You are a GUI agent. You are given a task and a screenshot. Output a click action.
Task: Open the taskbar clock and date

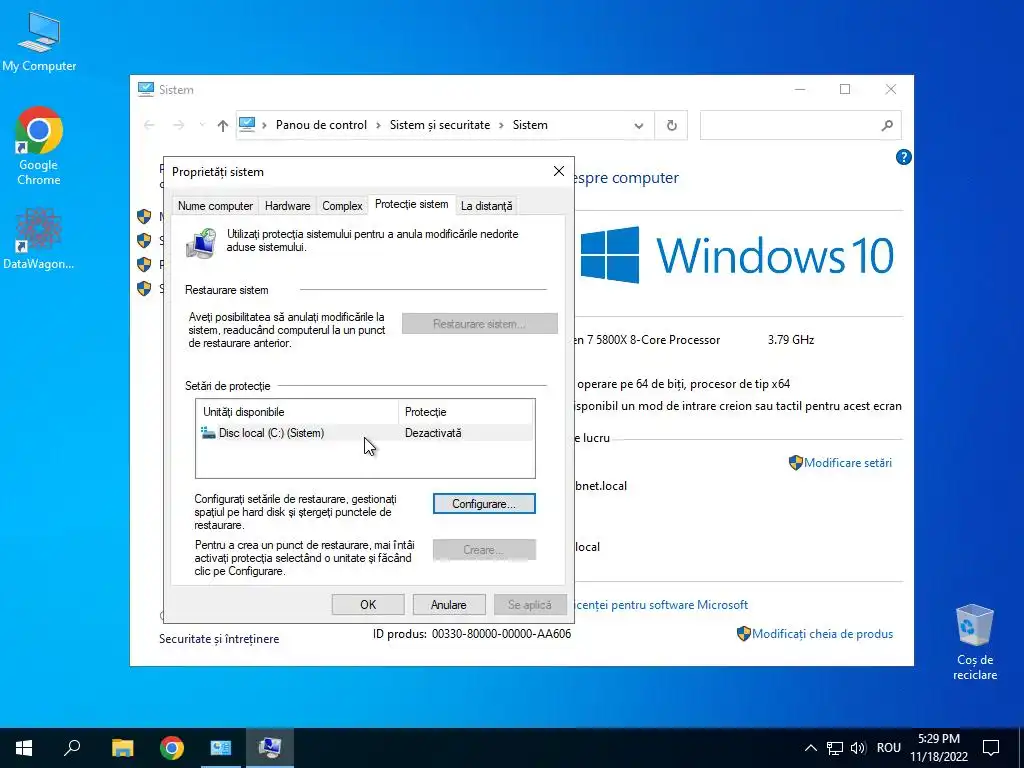click(x=939, y=748)
